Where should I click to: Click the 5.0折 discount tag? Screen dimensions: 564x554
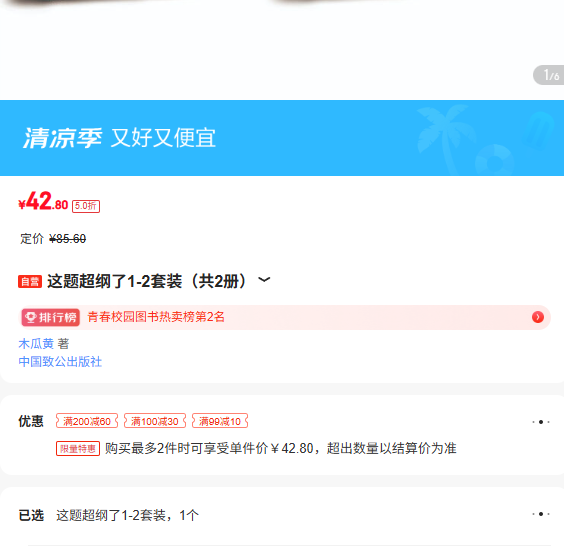click(x=86, y=206)
